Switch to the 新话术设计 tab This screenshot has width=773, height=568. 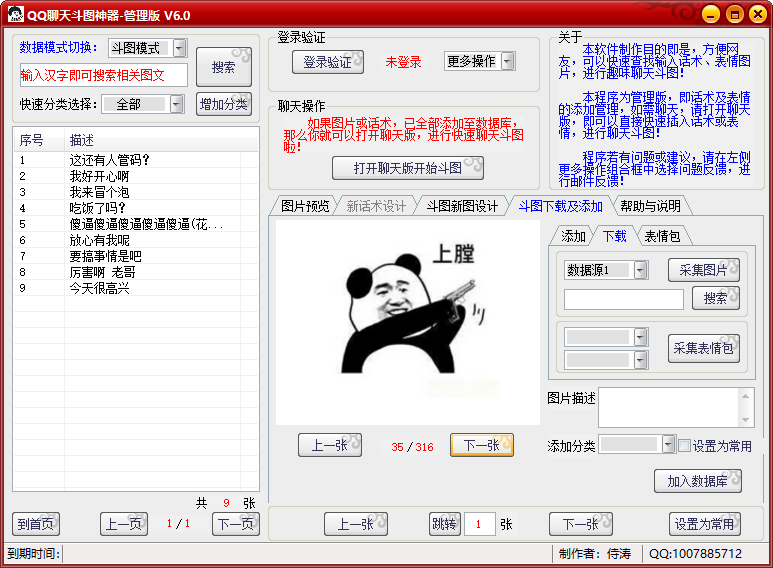point(376,206)
